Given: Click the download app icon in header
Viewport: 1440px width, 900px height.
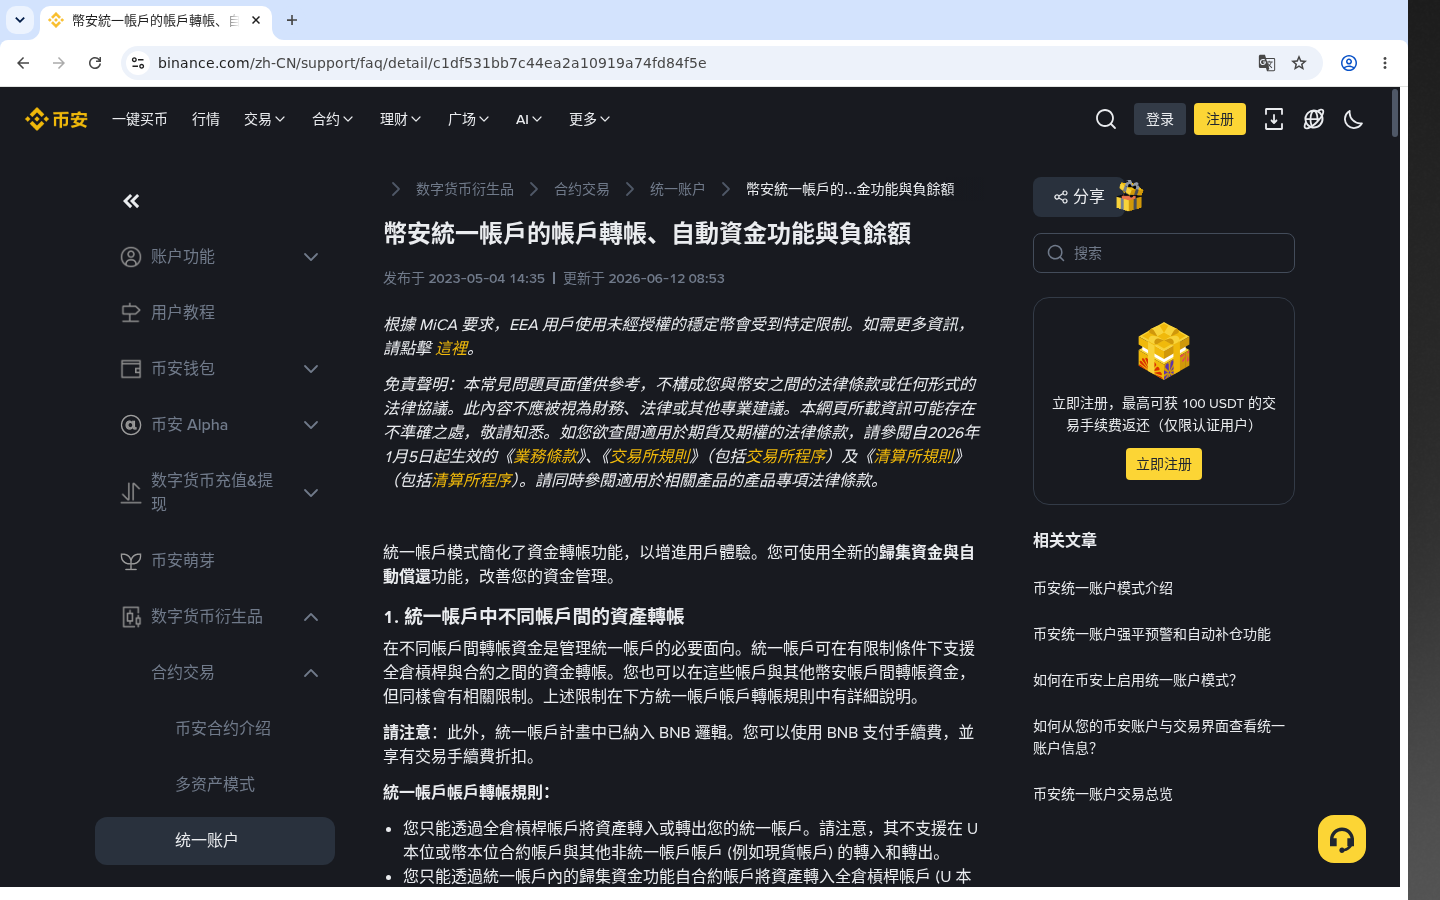Looking at the screenshot, I should click(x=1273, y=119).
